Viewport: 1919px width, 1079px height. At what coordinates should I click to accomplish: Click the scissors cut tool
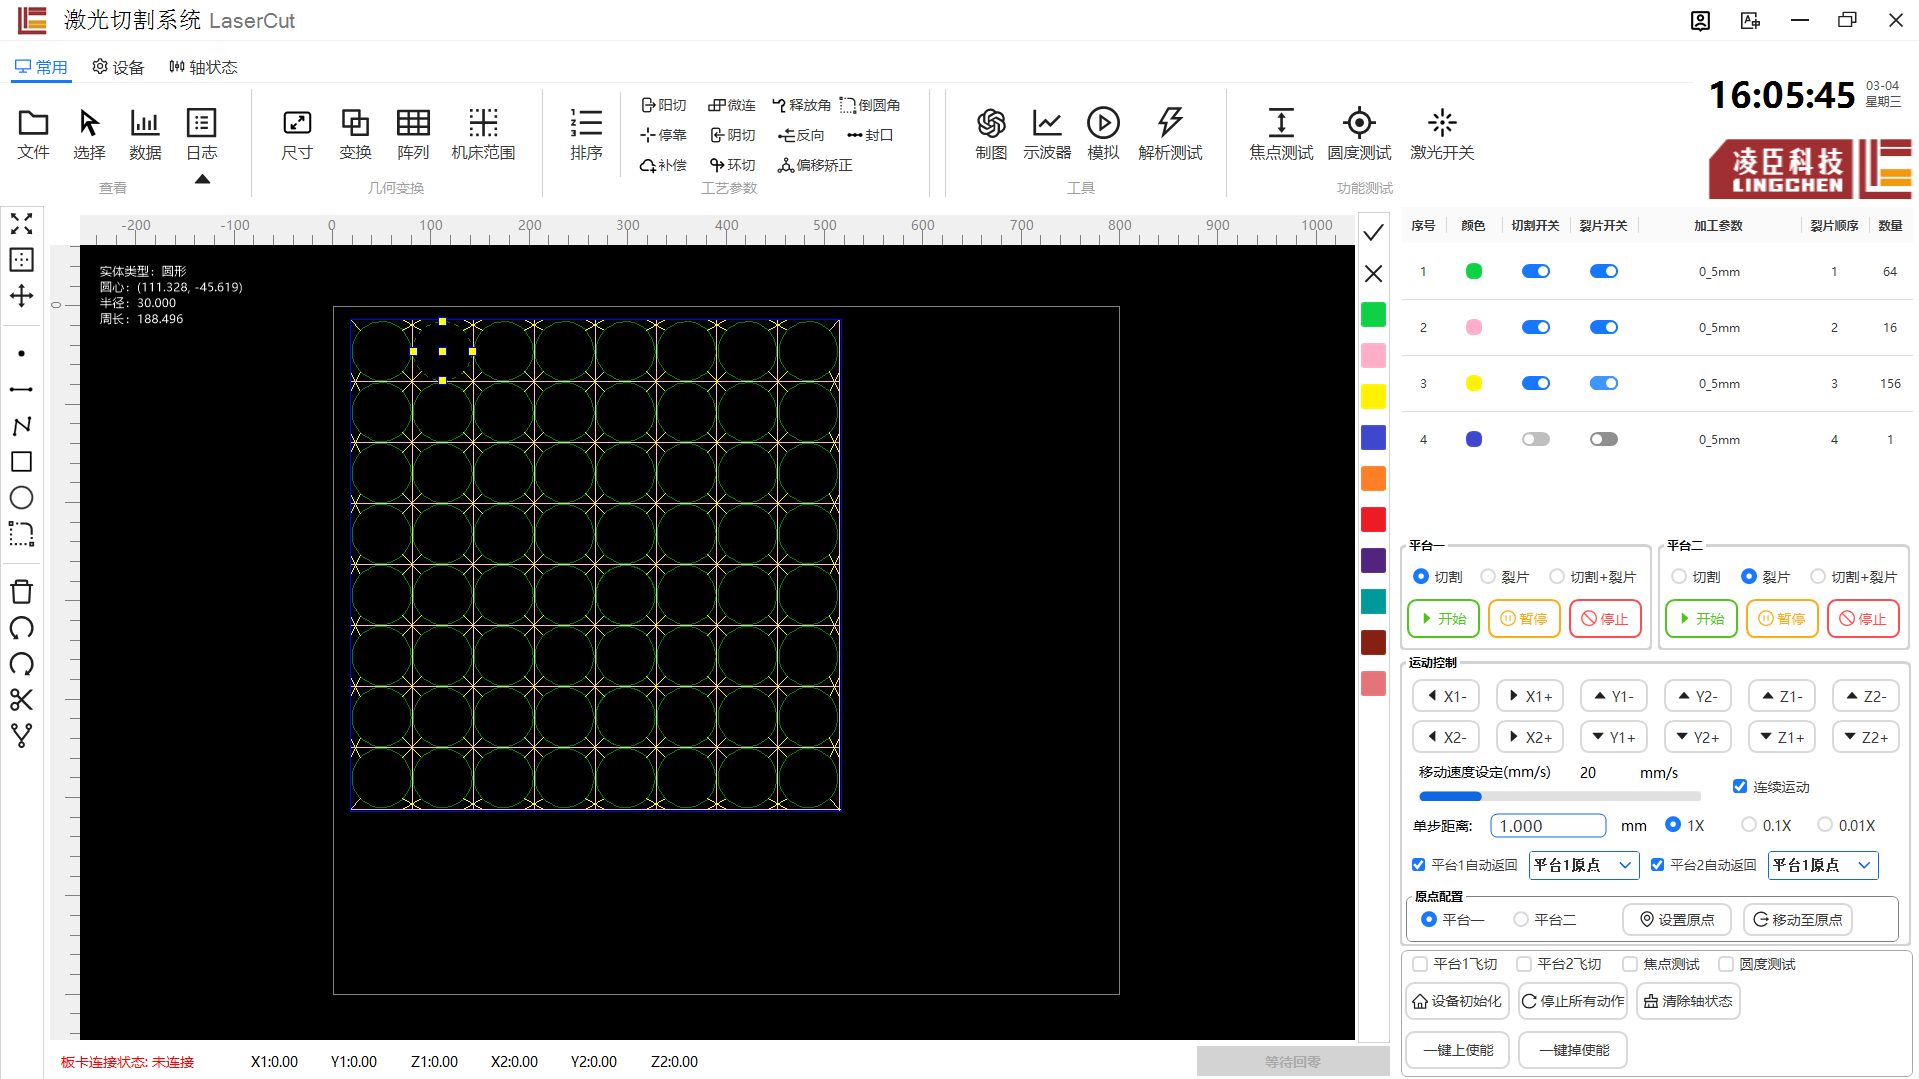(x=21, y=700)
